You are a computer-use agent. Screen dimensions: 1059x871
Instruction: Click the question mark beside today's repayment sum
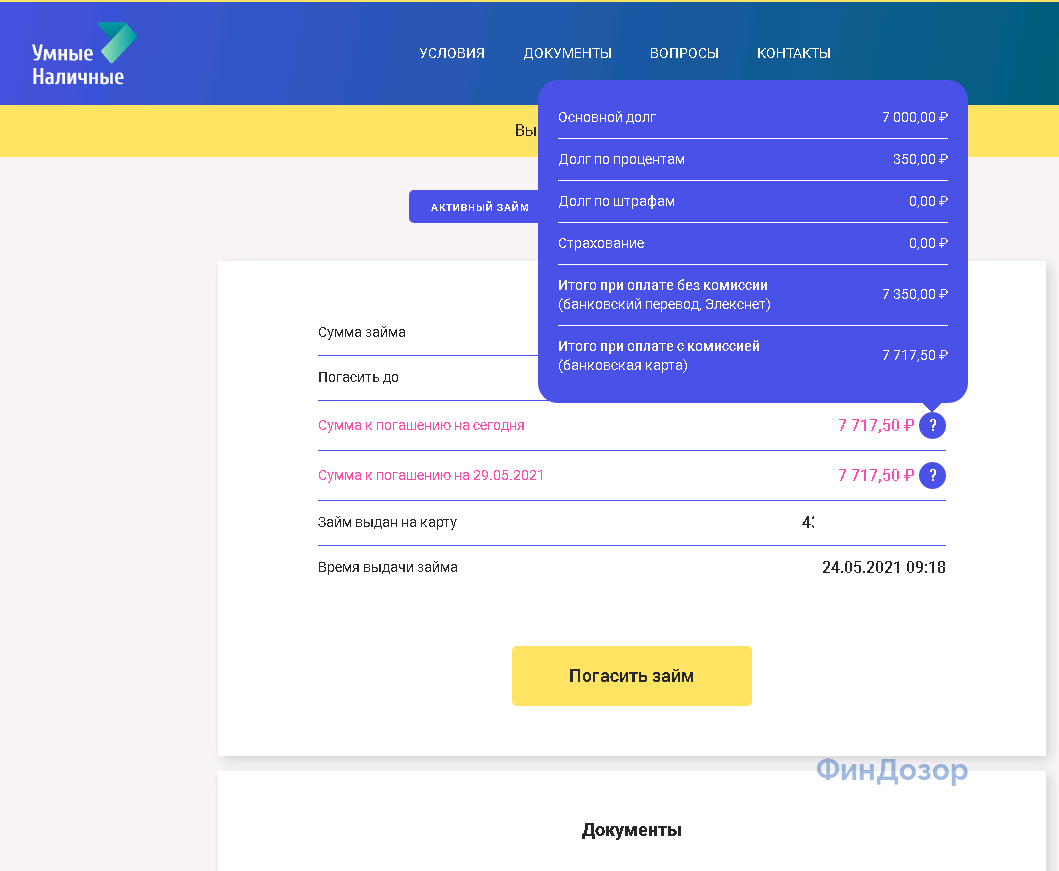tap(932, 425)
